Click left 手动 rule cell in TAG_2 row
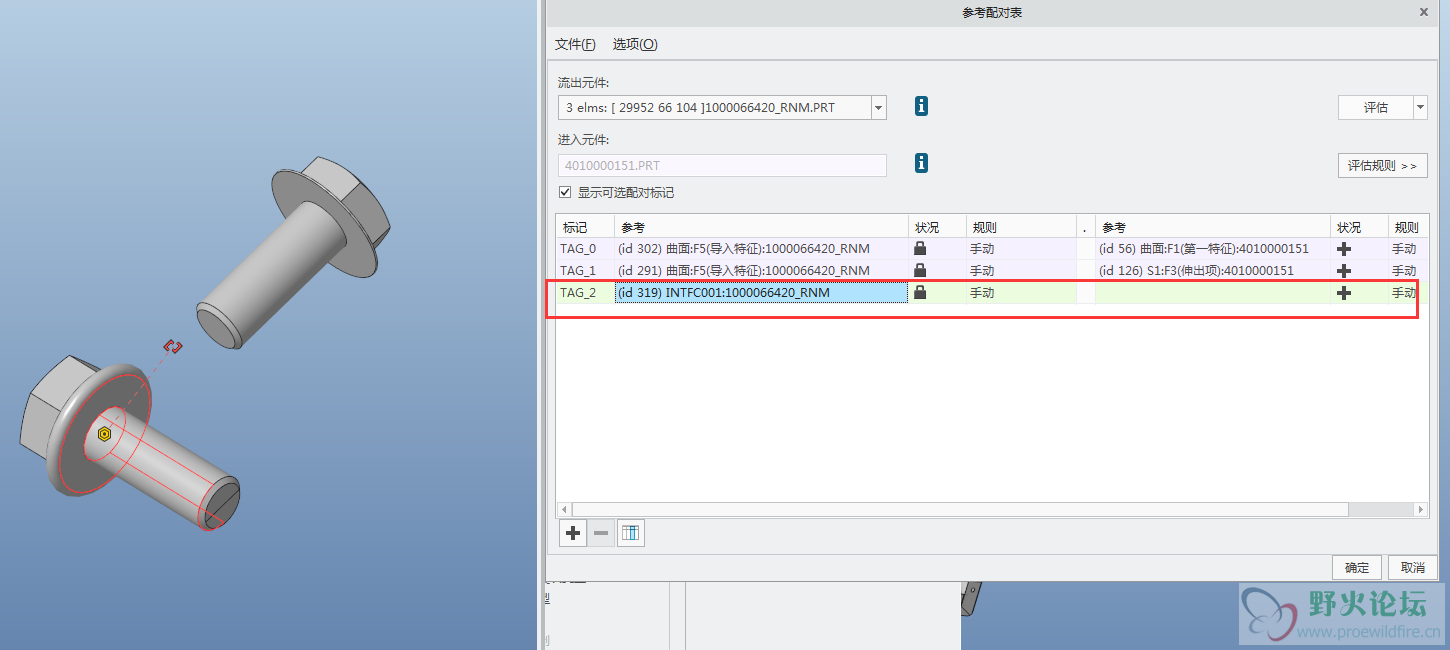The width and height of the screenshot is (1450, 650). click(1021, 293)
